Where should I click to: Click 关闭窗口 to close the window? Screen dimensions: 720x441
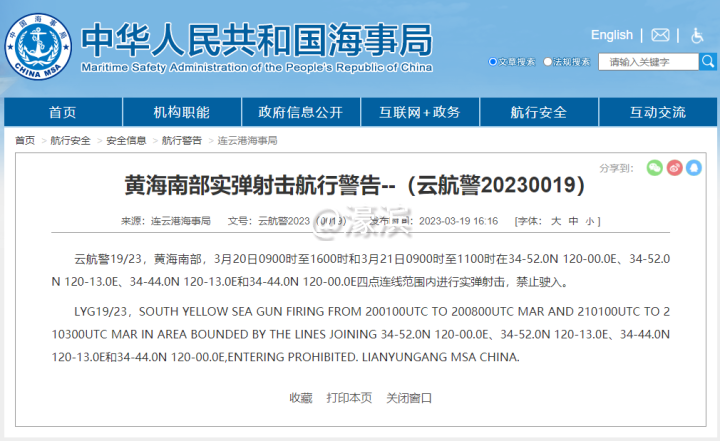409,398
